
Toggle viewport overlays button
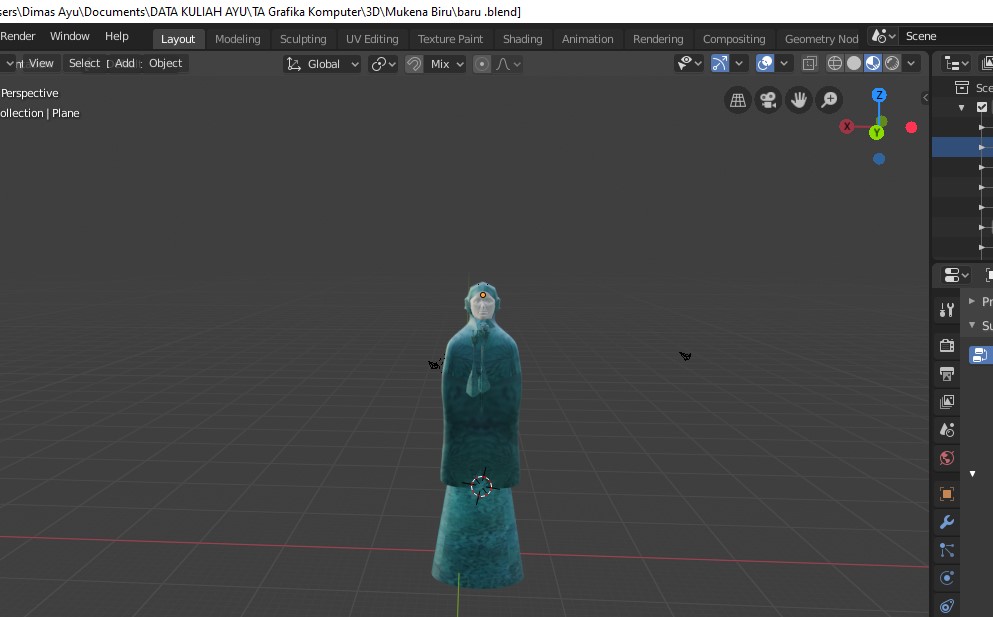pos(765,64)
